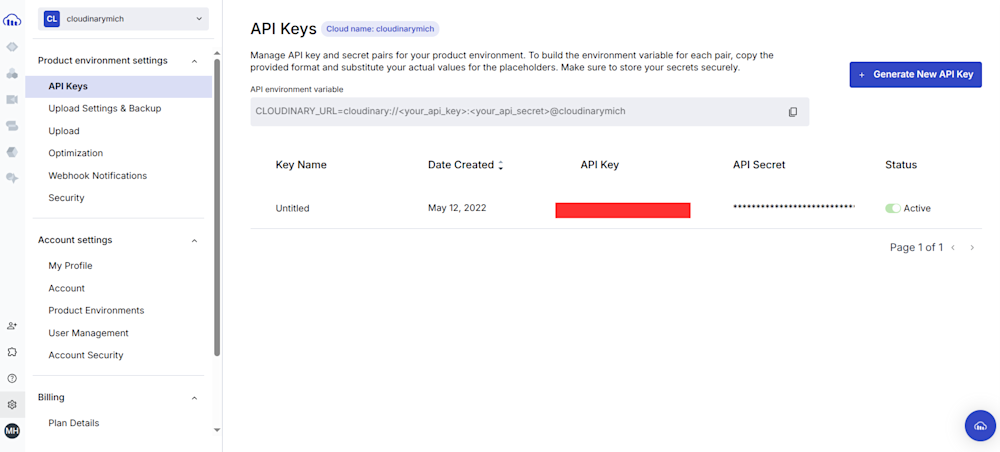Open the floating Cloudinary chat button
The height and width of the screenshot is (452, 1000).
tap(980, 425)
